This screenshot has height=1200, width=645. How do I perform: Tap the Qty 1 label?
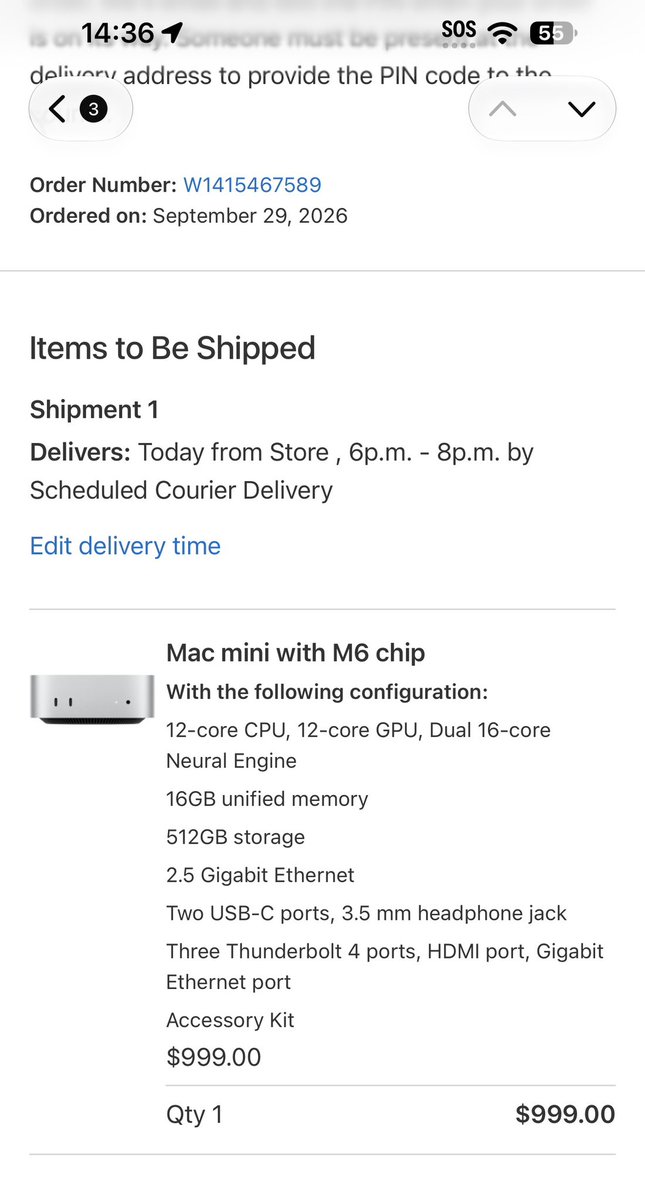pyautogui.click(x=194, y=1115)
